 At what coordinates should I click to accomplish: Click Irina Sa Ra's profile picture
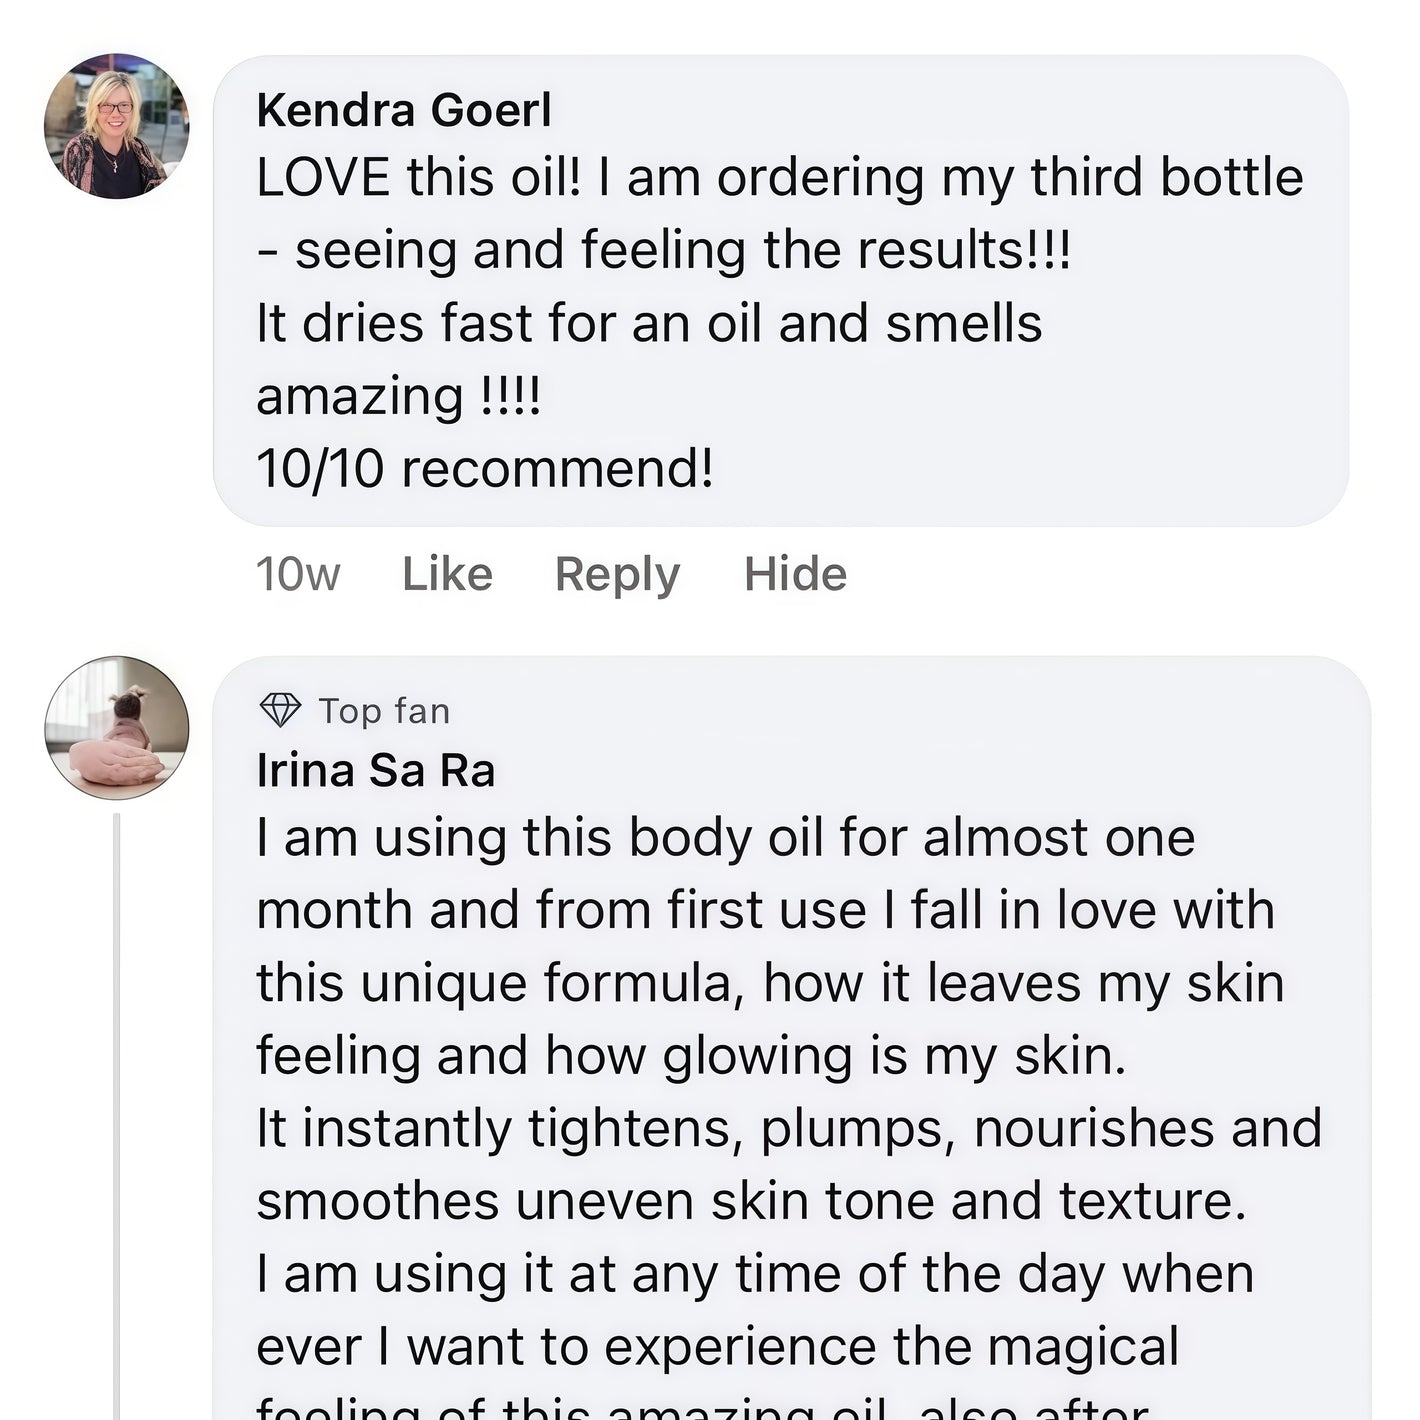[117, 727]
